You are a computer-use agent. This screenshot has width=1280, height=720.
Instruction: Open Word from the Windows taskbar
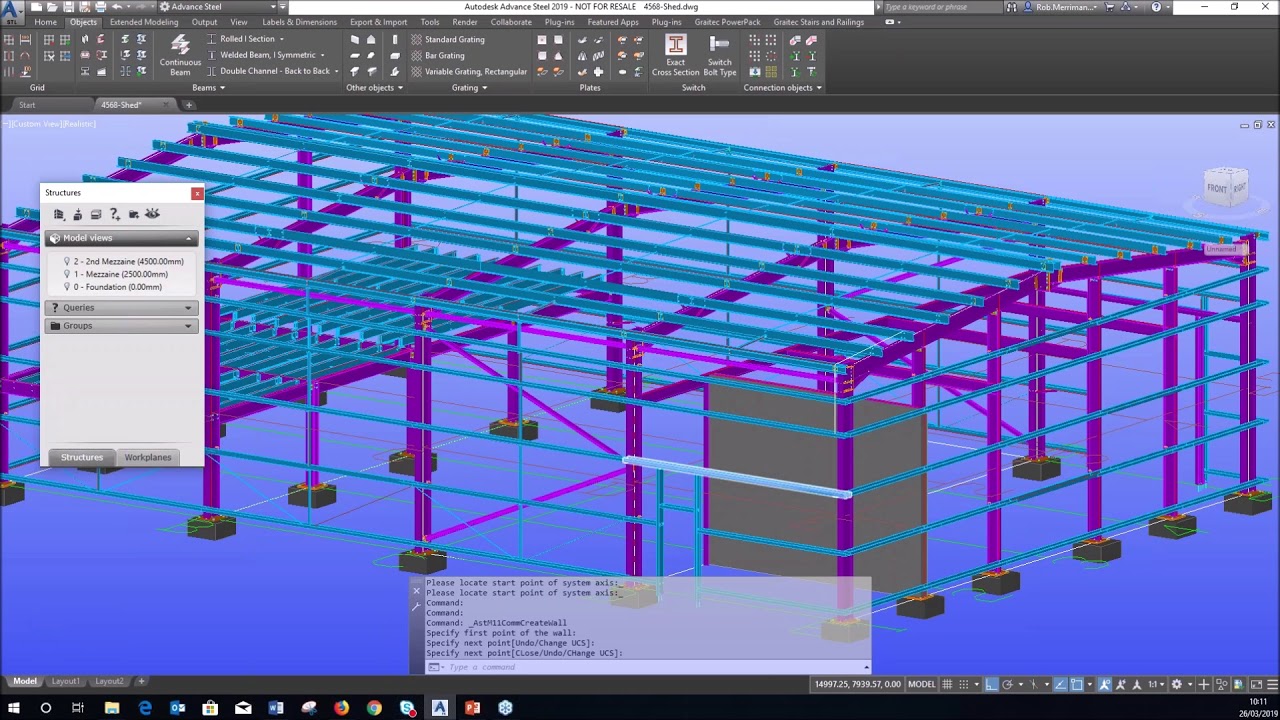[x=276, y=708]
